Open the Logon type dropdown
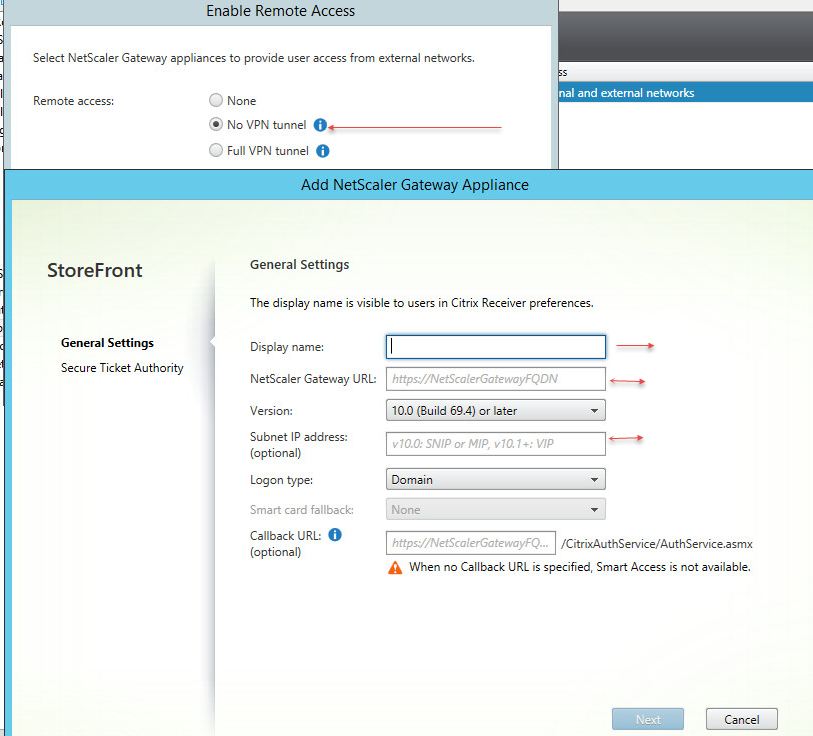Image resolution: width=813 pixels, height=736 pixels. pyautogui.click(x=496, y=479)
